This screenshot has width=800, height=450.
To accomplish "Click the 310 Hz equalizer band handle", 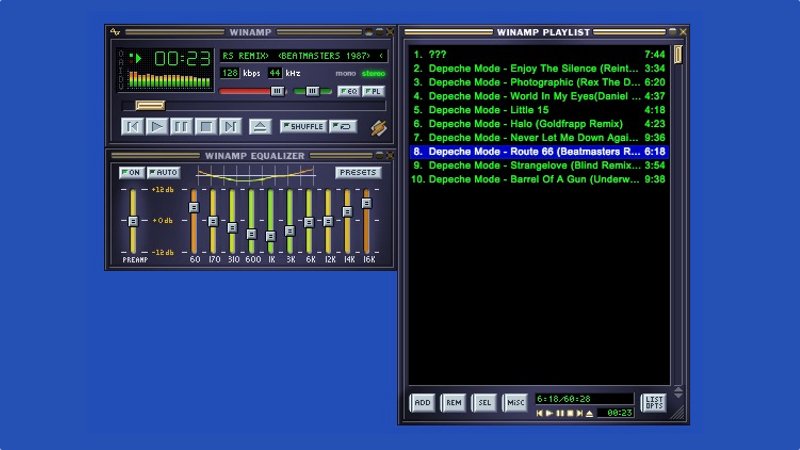I will click(x=232, y=228).
